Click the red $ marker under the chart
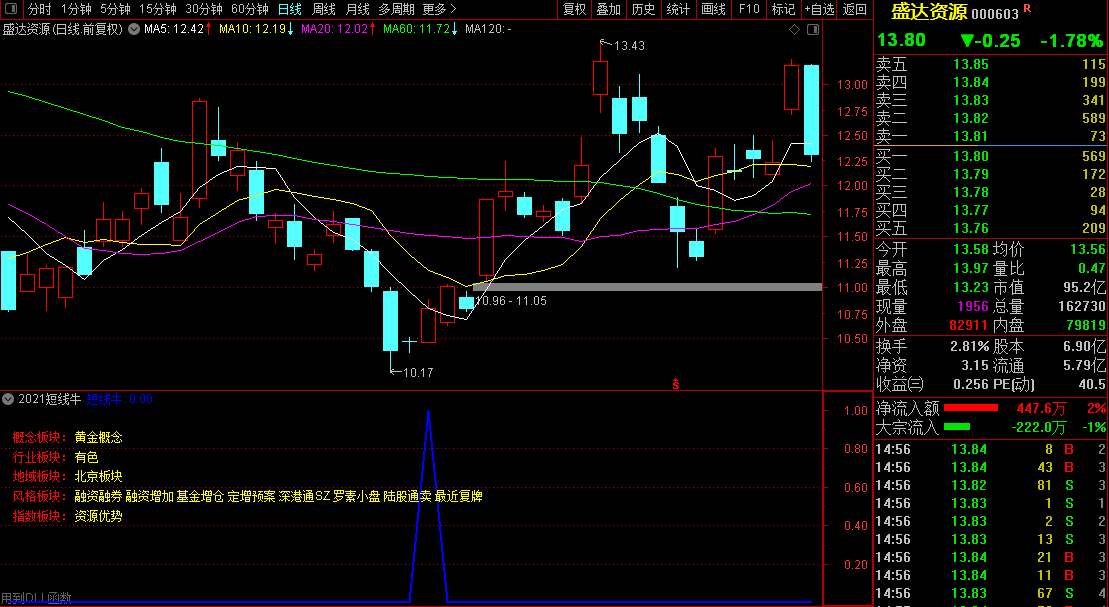Screen dimensions: 1109x607 point(676,384)
